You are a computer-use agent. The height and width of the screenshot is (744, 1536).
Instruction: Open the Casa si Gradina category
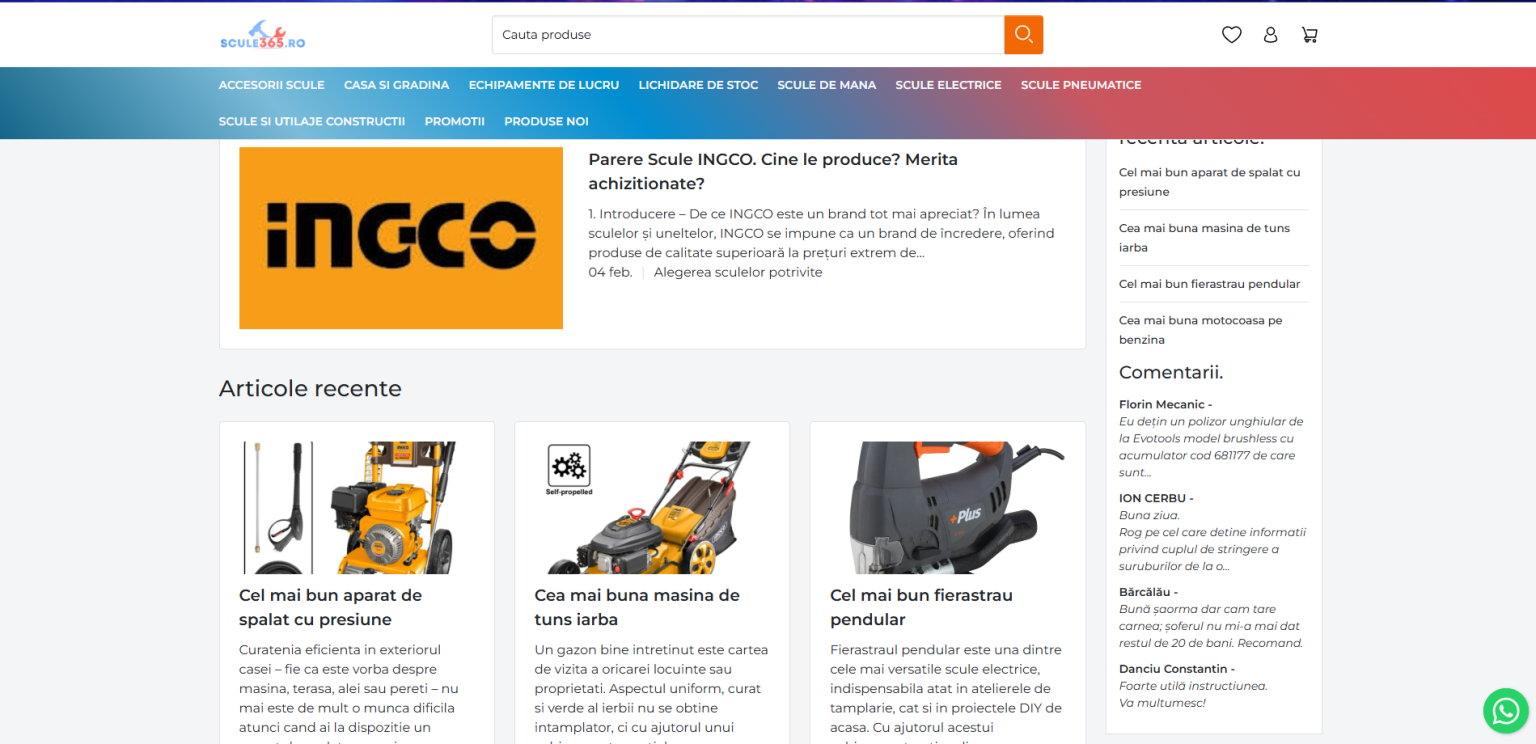pyautogui.click(x=396, y=85)
